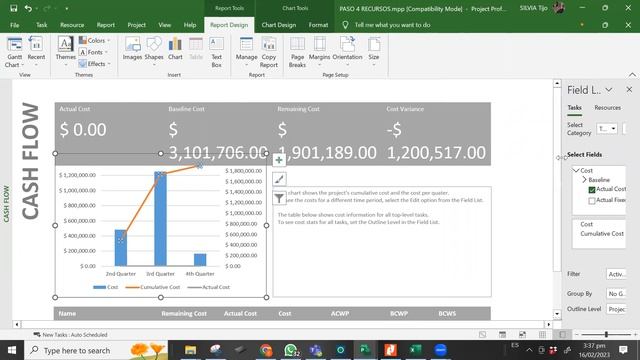Viewport: 640px width, 360px height.
Task: Open the Themes gallery
Action: (x=65, y=52)
